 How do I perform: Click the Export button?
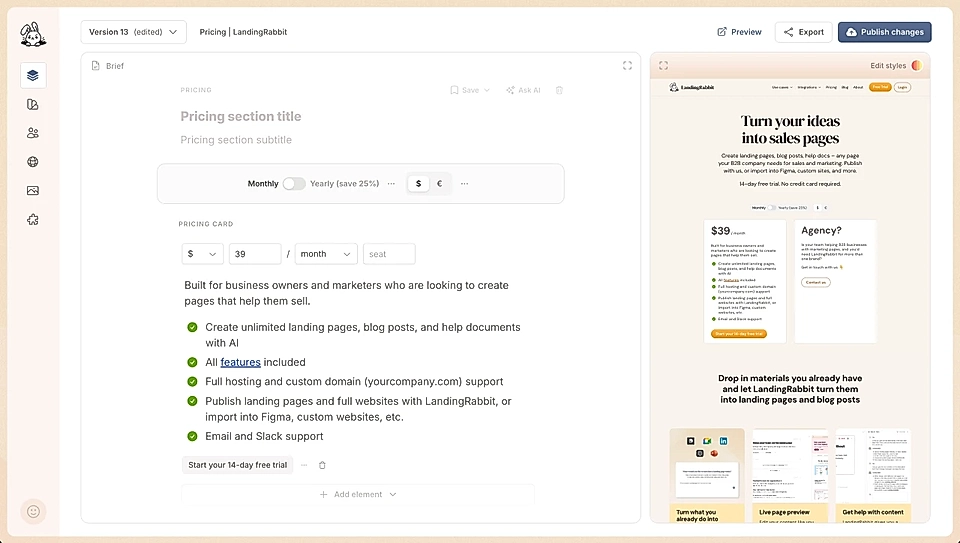tap(803, 32)
